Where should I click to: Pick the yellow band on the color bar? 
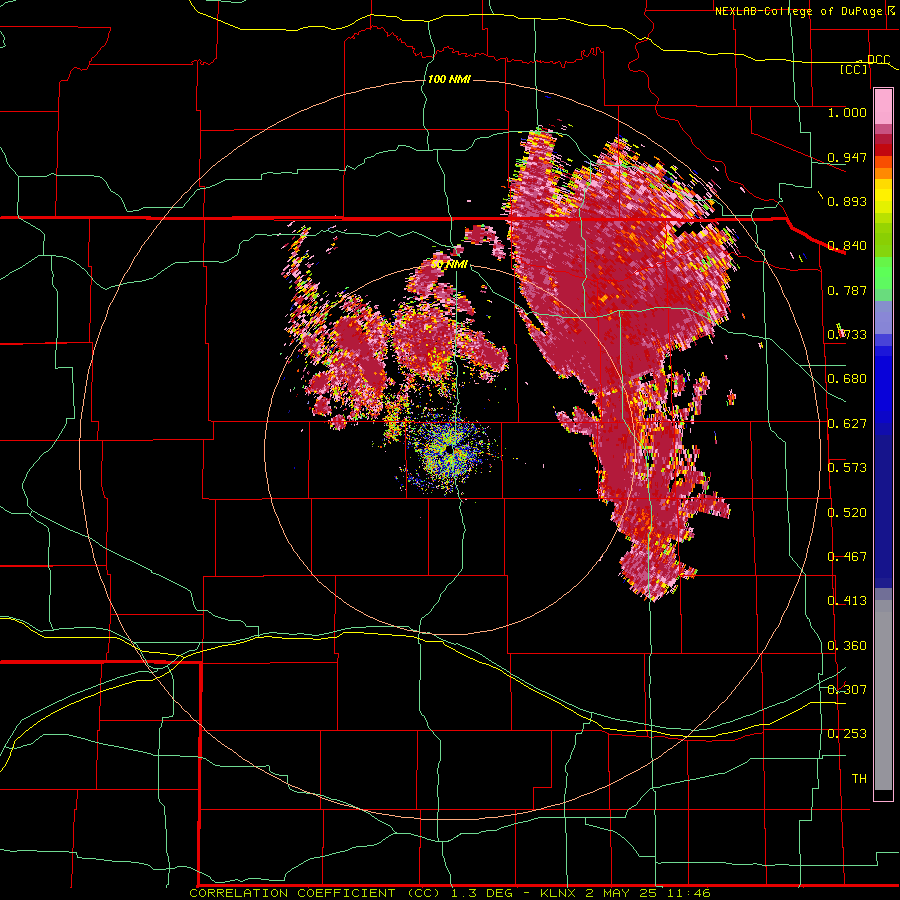point(883,196)
